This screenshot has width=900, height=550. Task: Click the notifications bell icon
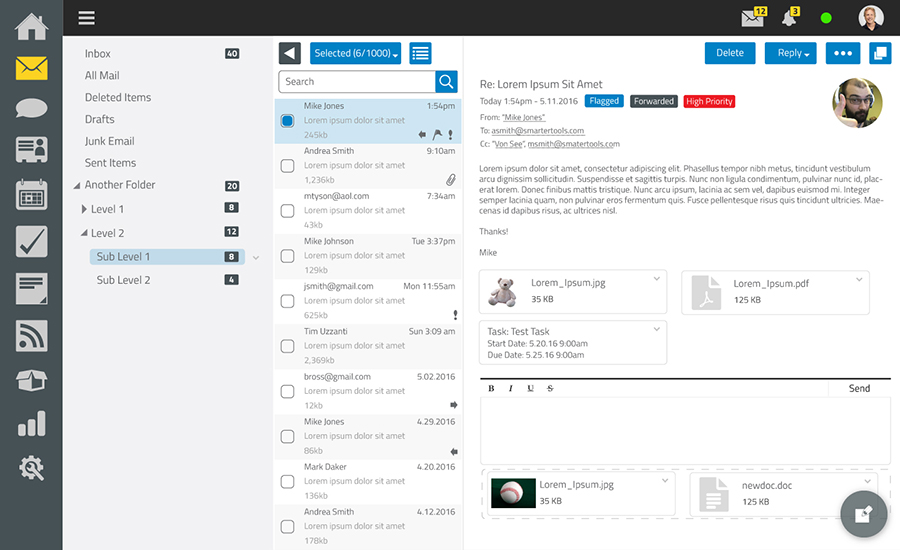tap(790, 18)
